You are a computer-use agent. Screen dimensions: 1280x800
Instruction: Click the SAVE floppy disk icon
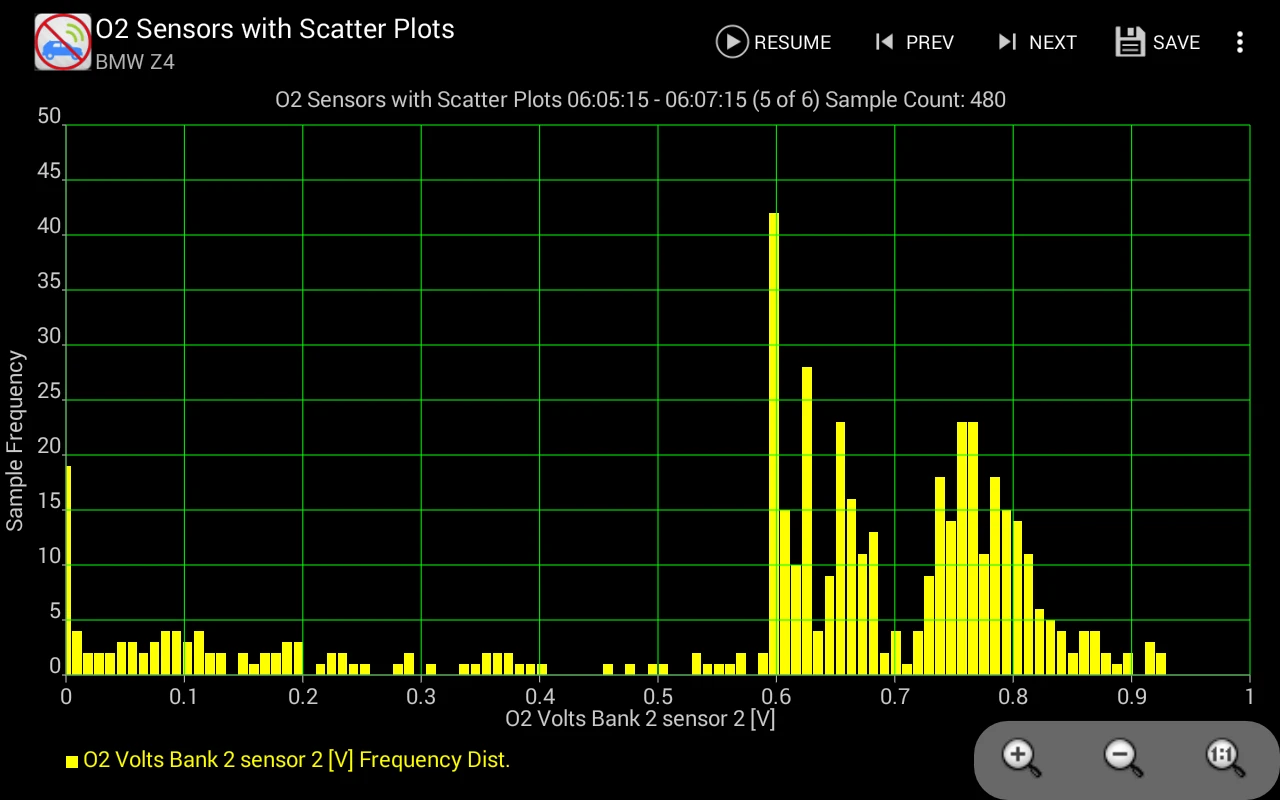coord(1130,42)
